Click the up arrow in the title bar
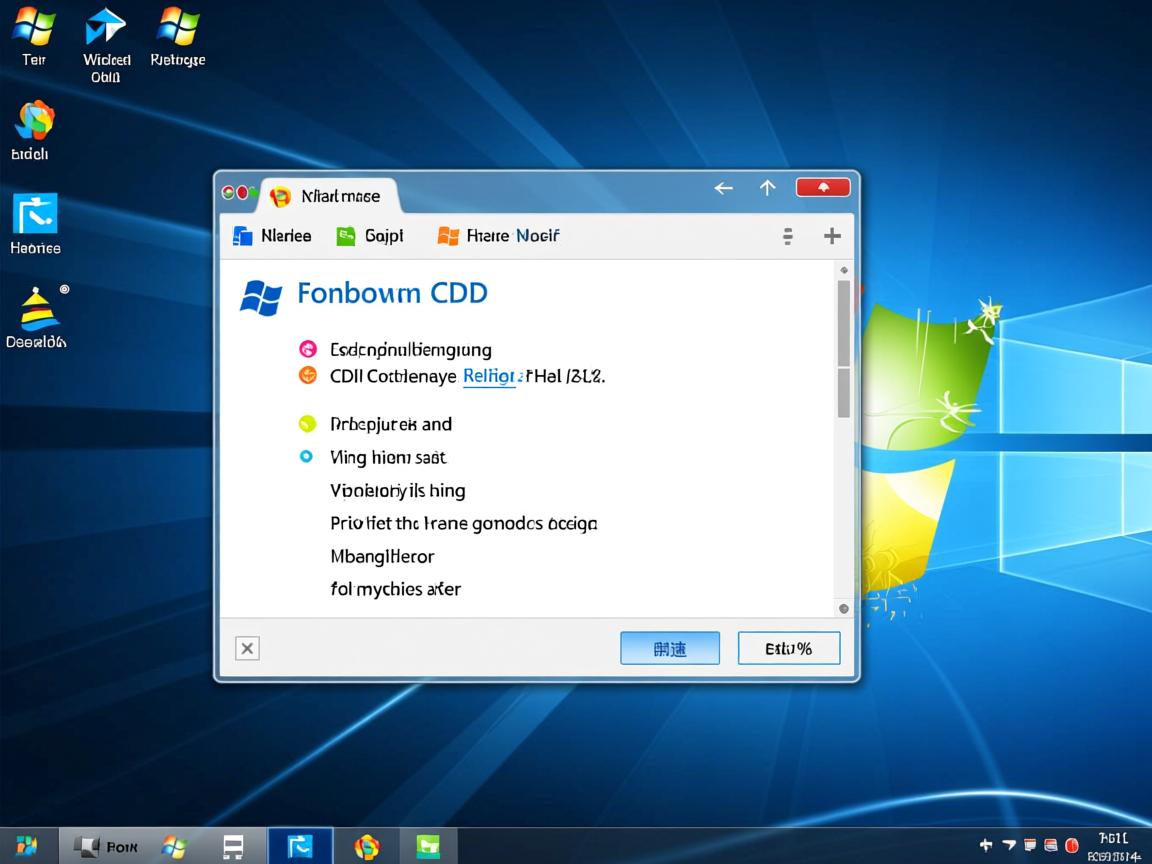 pyautogui.click(x=767, y=188)
